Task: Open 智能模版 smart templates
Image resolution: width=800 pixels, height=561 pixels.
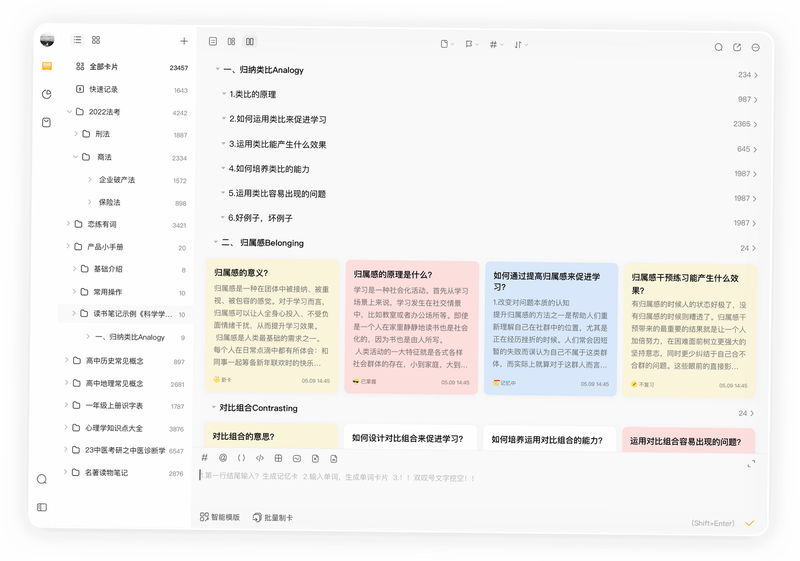Action: [x=219, y=517]
